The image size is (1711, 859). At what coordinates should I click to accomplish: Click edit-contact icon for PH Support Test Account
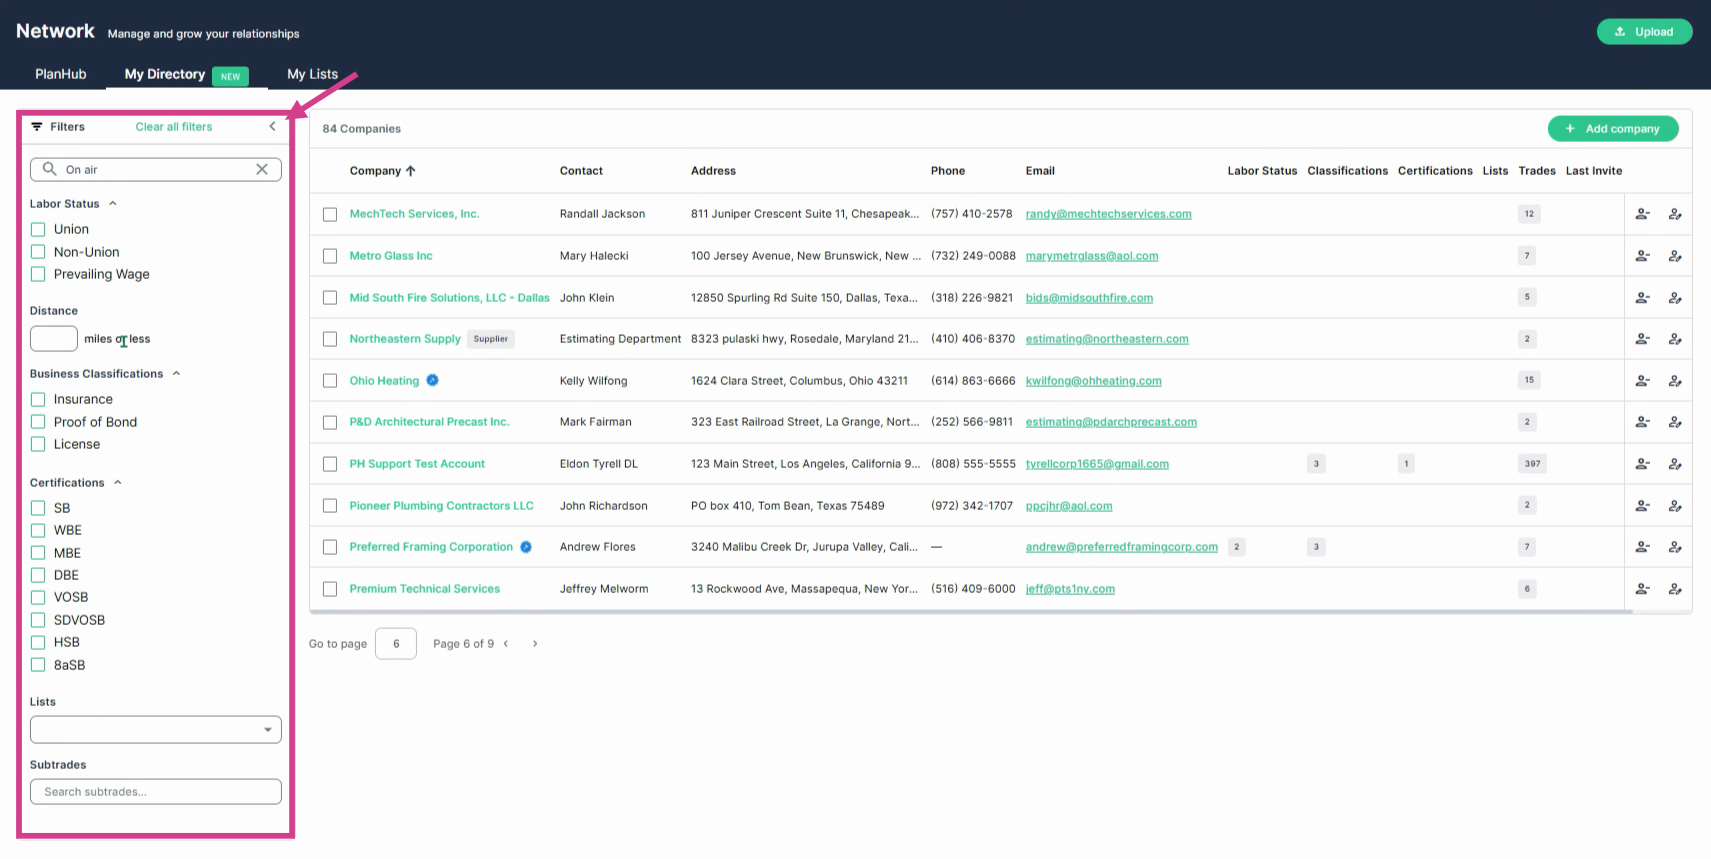click(x=1675, y=464)
